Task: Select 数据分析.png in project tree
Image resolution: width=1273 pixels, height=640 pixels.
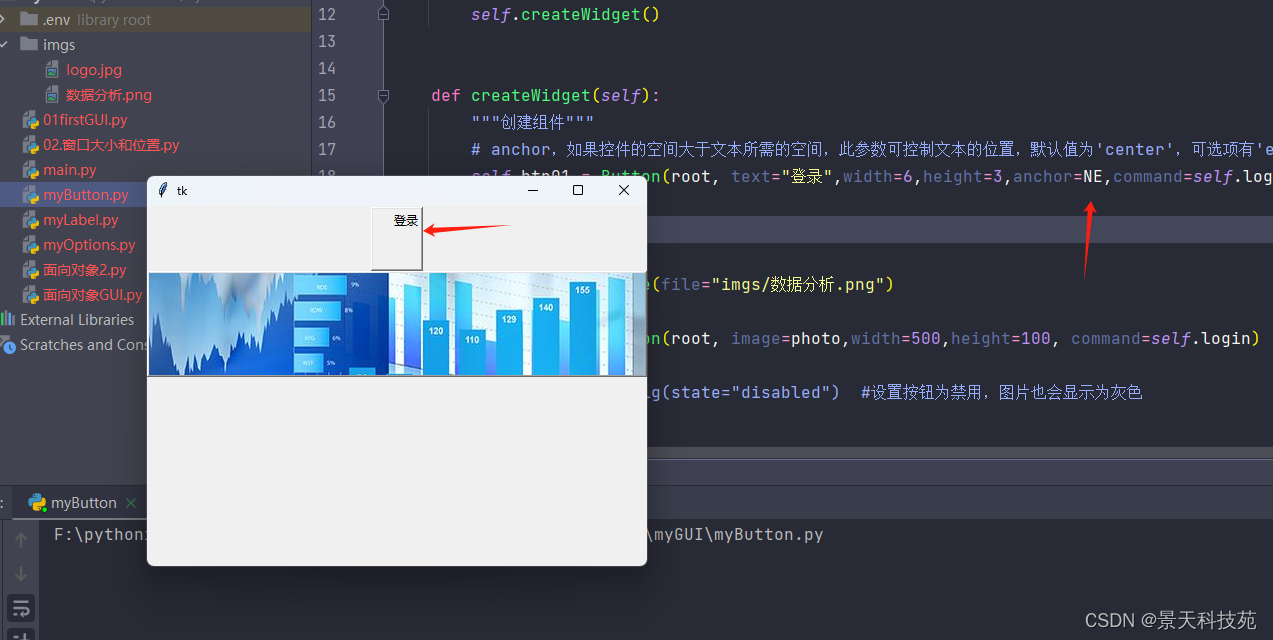Action: coord(109,95)
